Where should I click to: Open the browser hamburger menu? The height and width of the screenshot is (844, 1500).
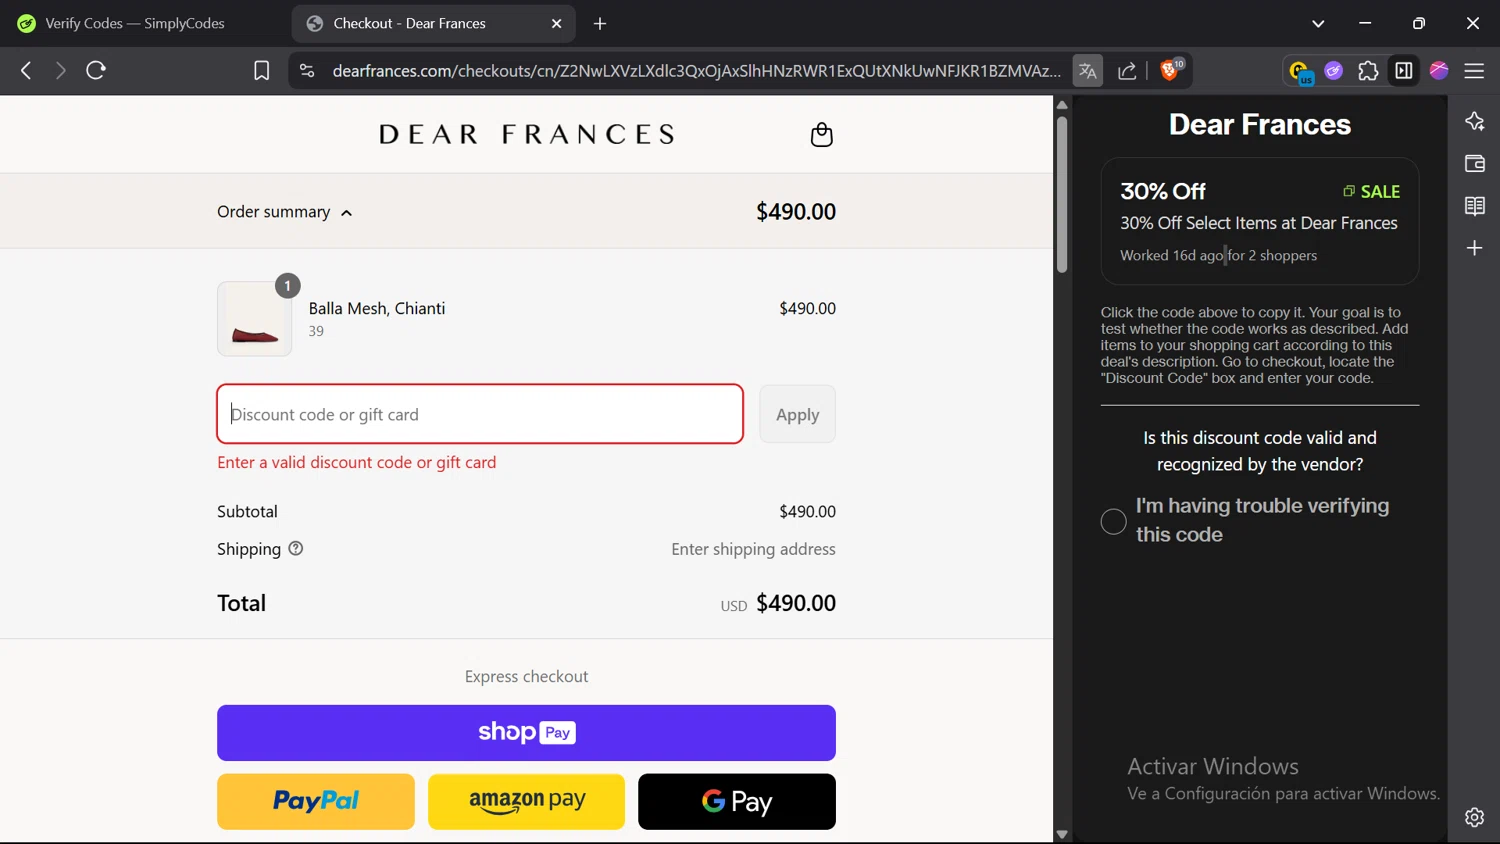coord(1474,71)
